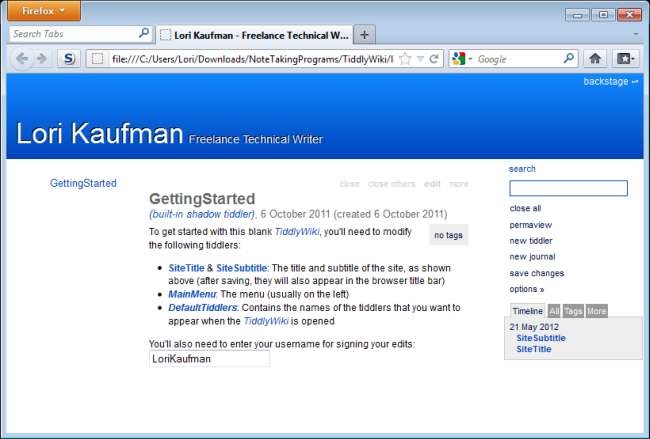This screenshot has width=650, height=439.
Task: Click the browser Back arrow button
Action: click(x=22, y=58)
